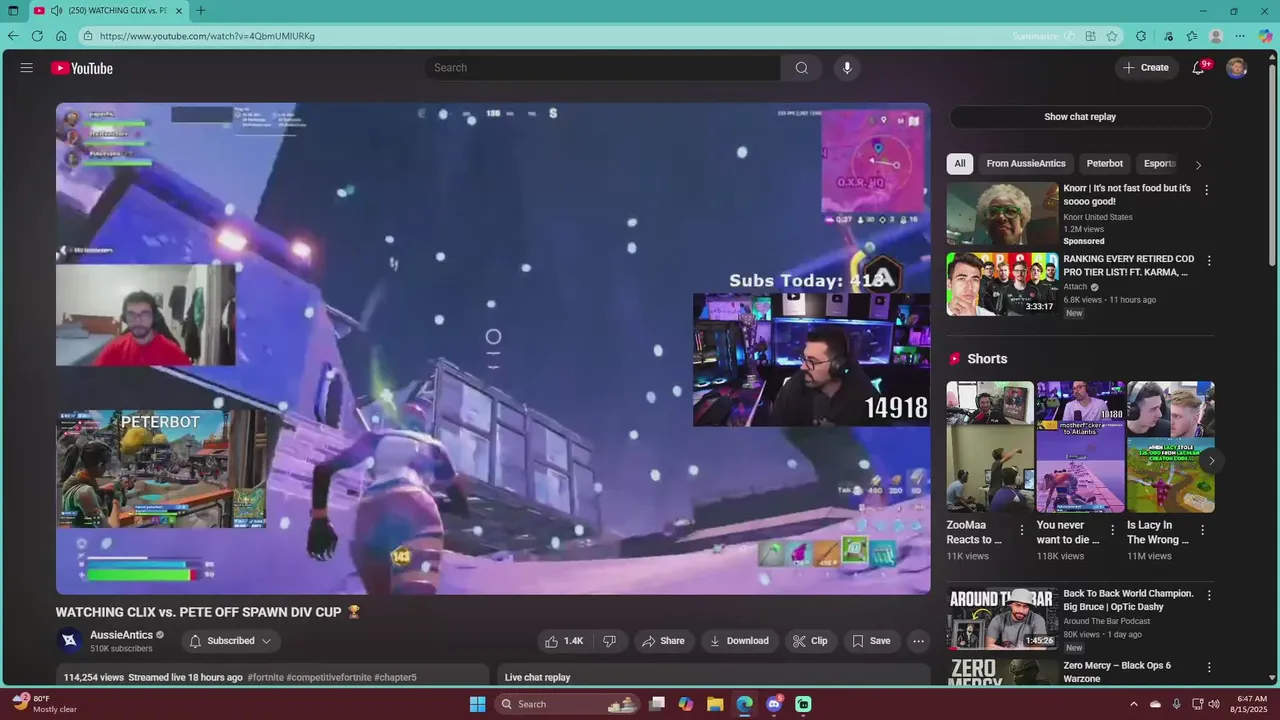Refresh the page in the browser
Viewport: 1280px width, 720px height.
pyautogui.click(x=37, y=36)
